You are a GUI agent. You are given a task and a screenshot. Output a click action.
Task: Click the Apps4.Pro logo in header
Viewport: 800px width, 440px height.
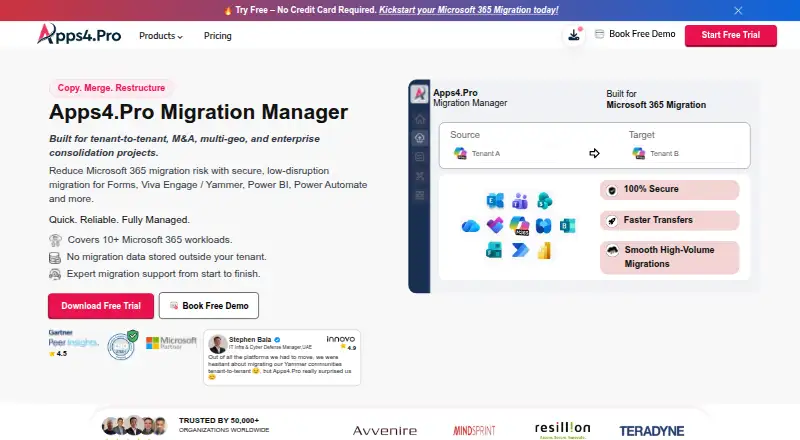point(79,34)
